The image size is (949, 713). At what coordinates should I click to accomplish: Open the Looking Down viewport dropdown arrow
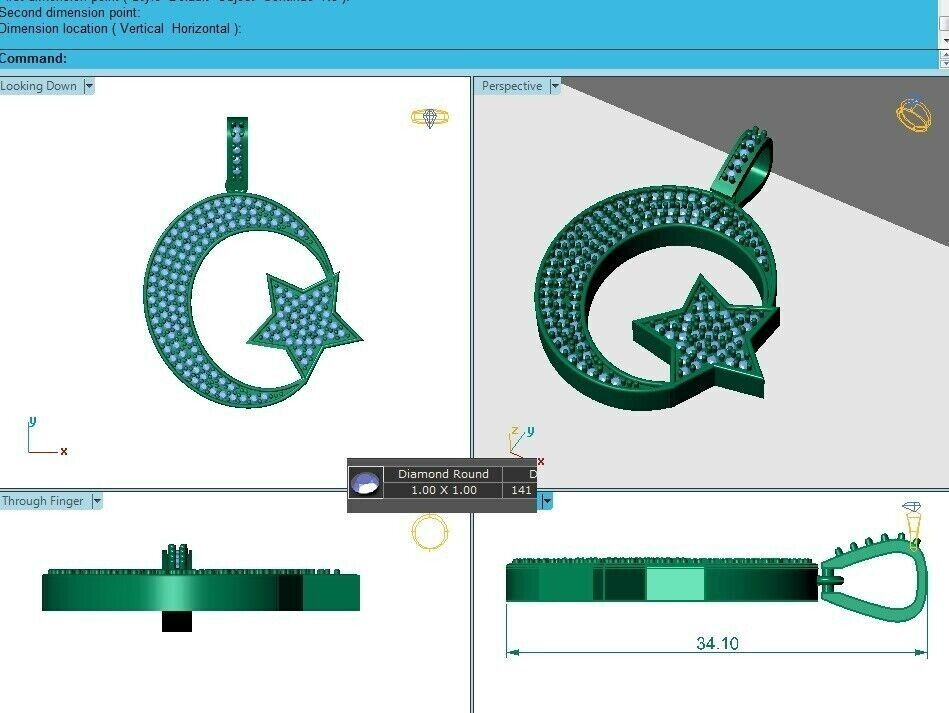pos(89,86)
